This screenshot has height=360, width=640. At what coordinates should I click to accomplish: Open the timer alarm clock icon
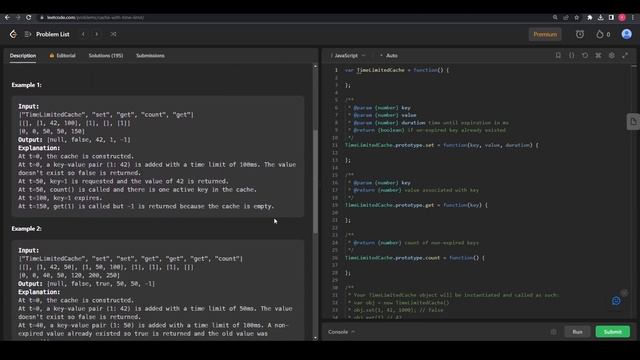coord(580,34)
